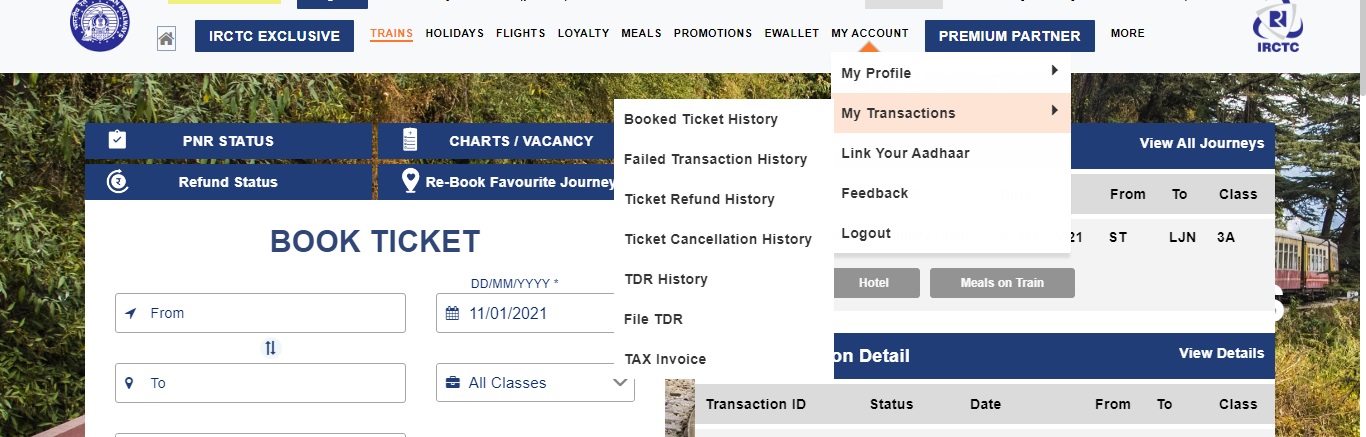
Task: Open Booked Ticket History menu entry
Action: (700, 119)
